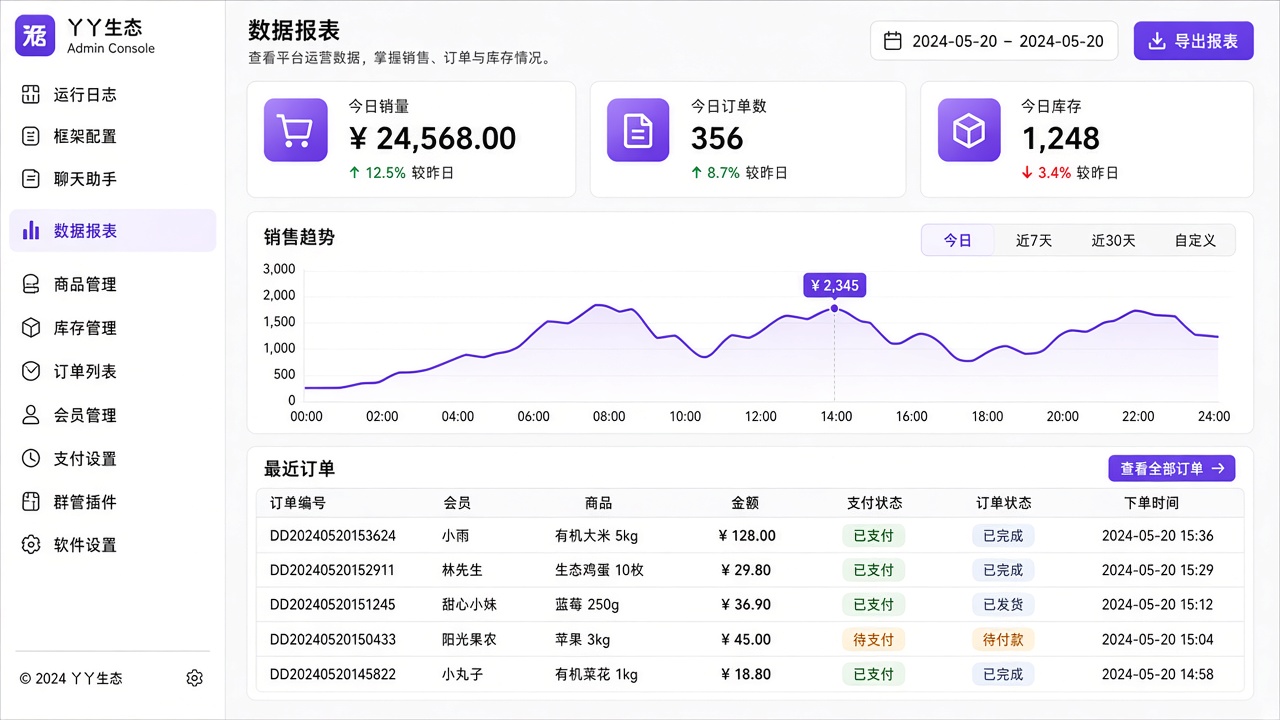Click the chart data point at 14:00

[x=834, y=308]
